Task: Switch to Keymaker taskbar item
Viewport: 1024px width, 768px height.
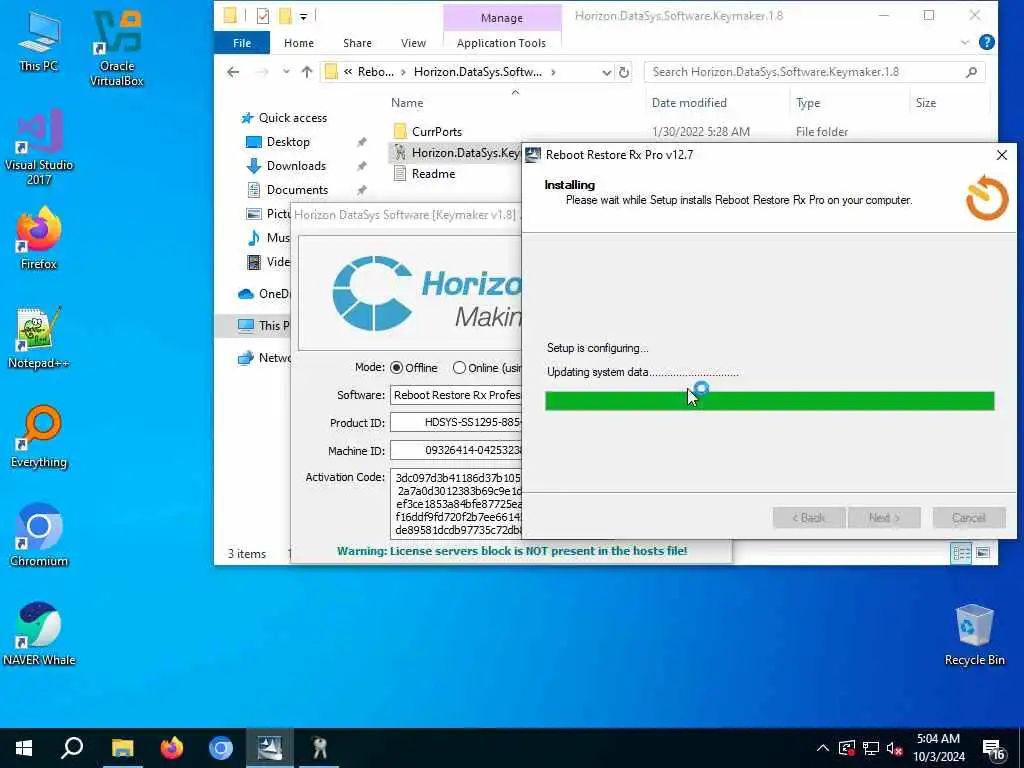Action: 319,748
